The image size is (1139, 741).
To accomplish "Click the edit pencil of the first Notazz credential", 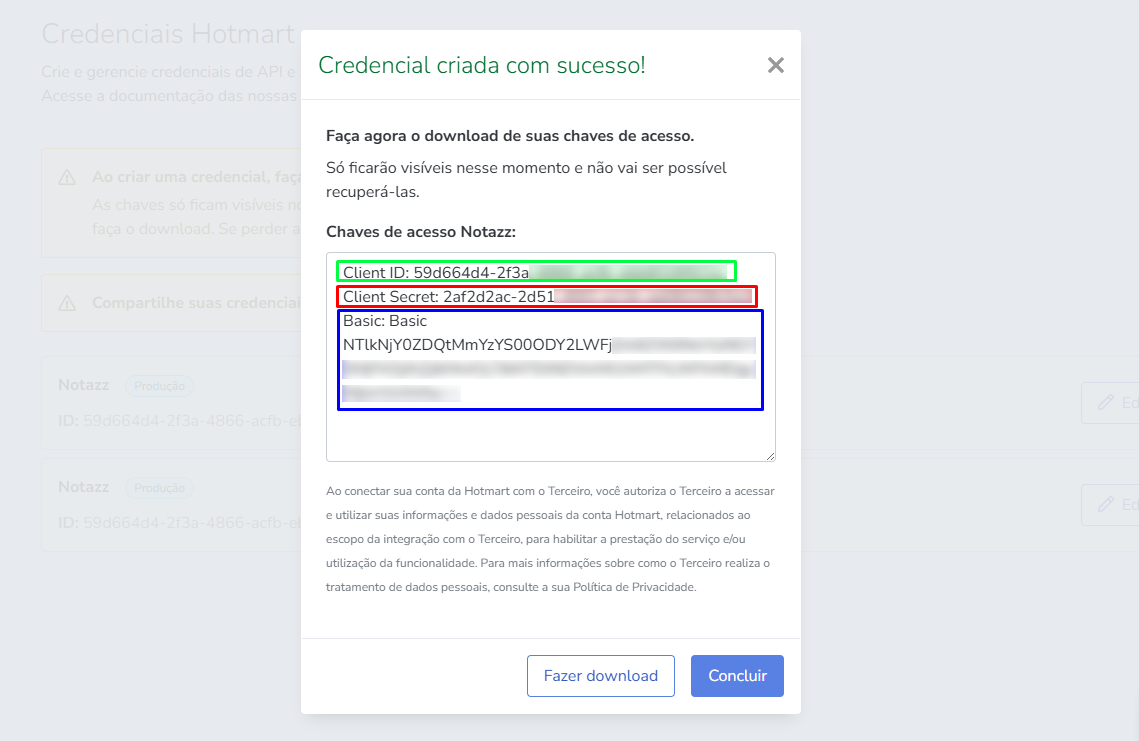I will (1106, 402).
